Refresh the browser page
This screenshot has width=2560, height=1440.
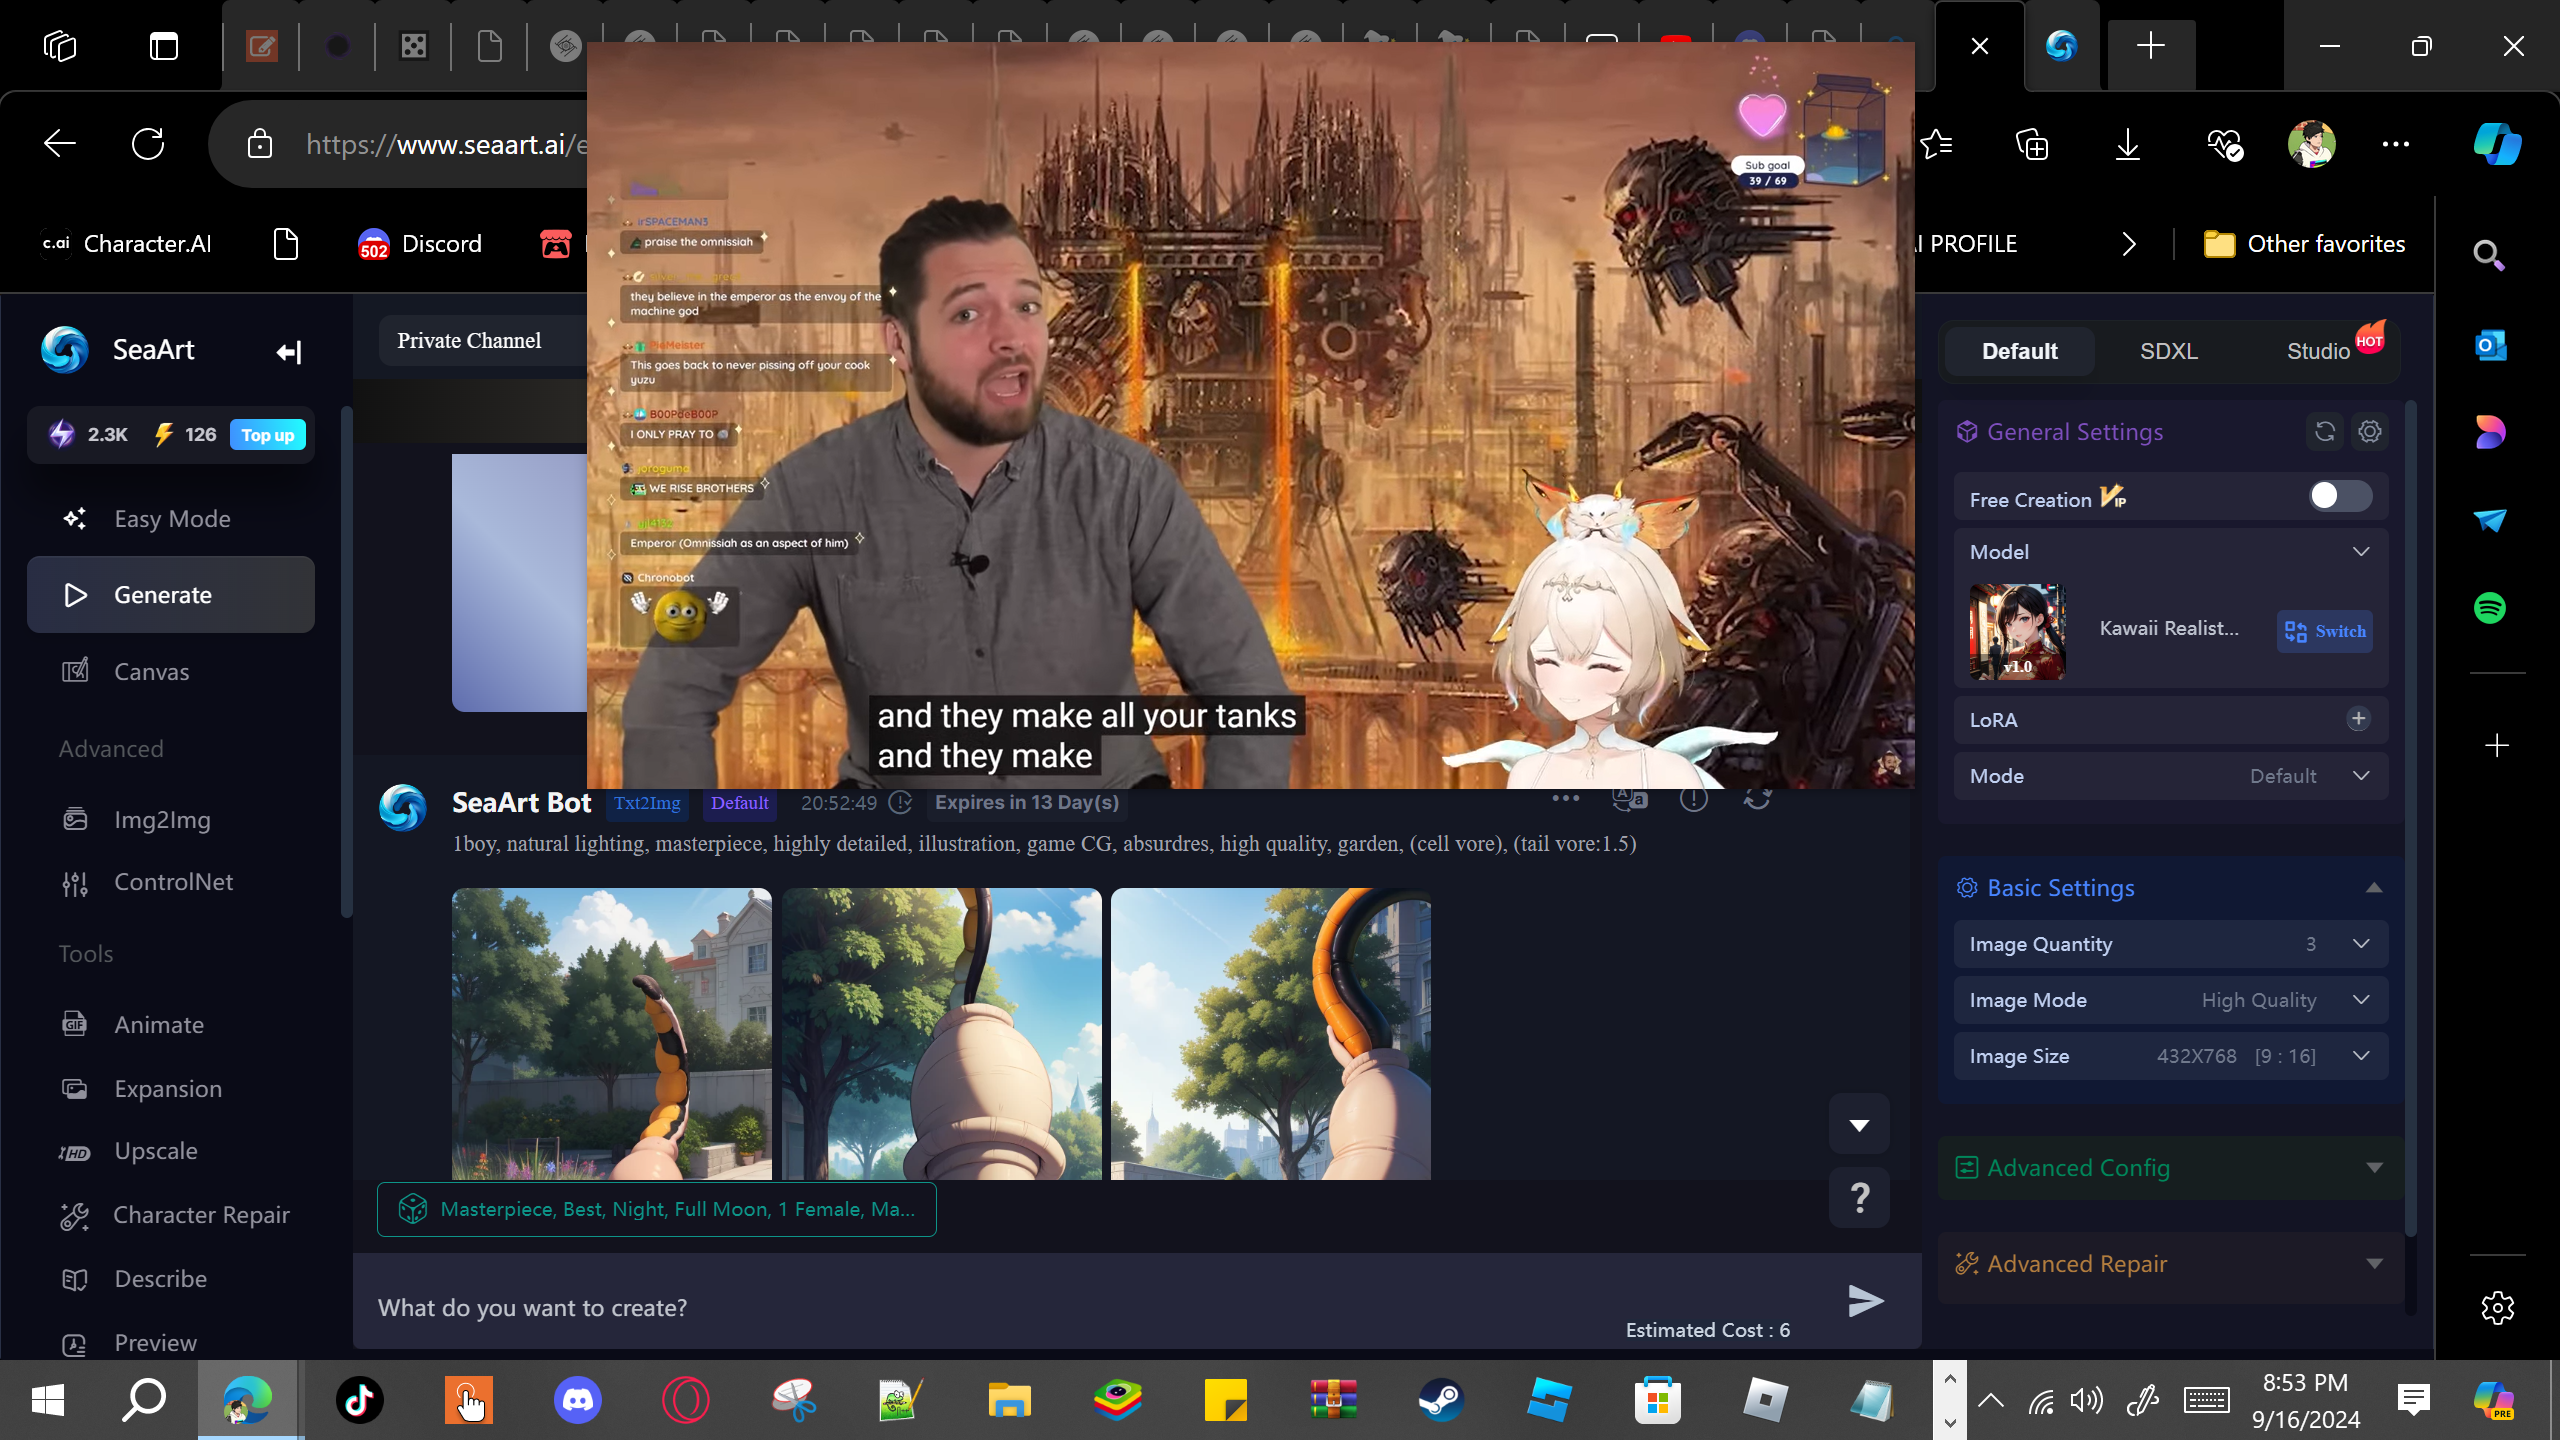(x=148, y=144)
